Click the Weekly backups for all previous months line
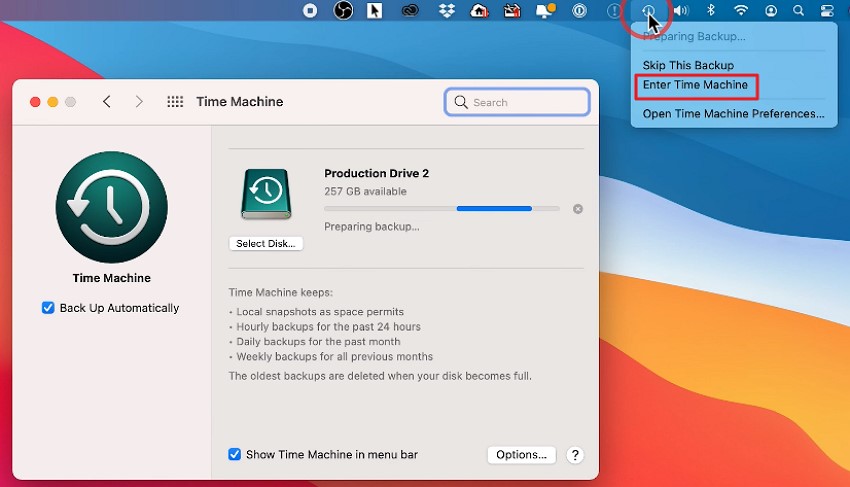This screenshot has width=850, height=487. [334, 356]
